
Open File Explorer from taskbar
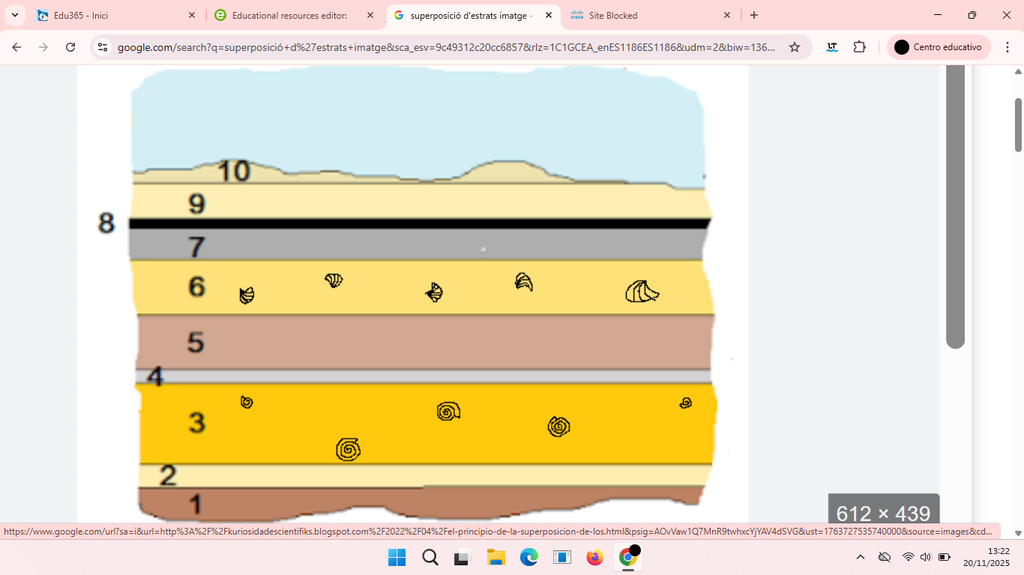(496, 557)
